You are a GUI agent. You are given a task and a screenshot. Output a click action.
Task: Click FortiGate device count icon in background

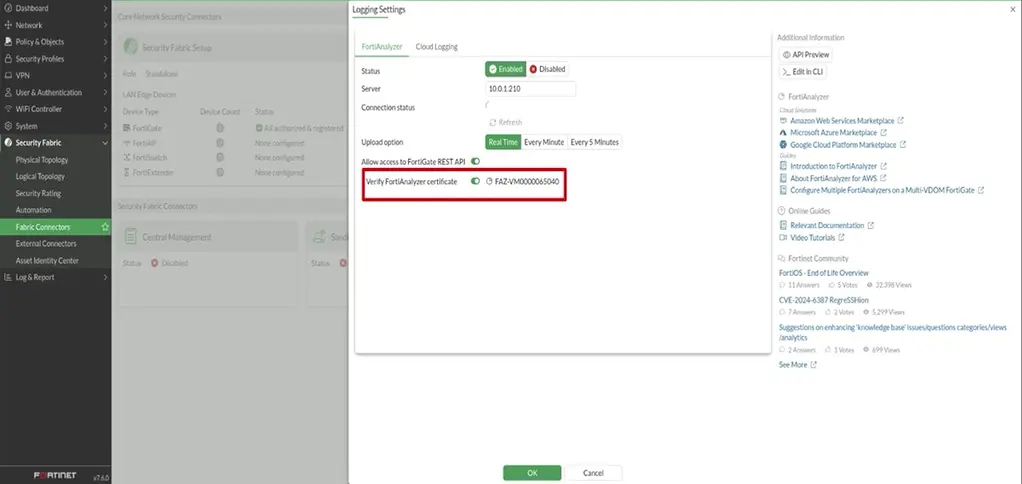coord(220,128)
